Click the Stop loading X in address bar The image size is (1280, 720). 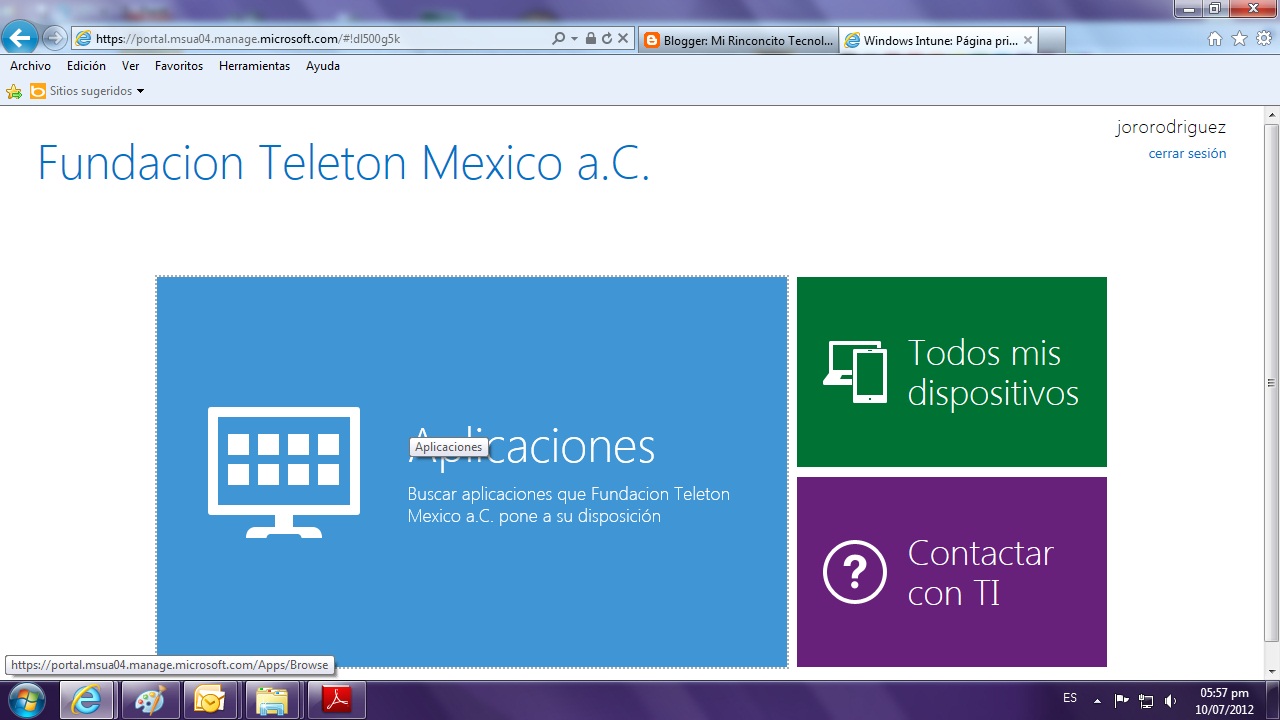pyautogui.click(x=622, y=39)
